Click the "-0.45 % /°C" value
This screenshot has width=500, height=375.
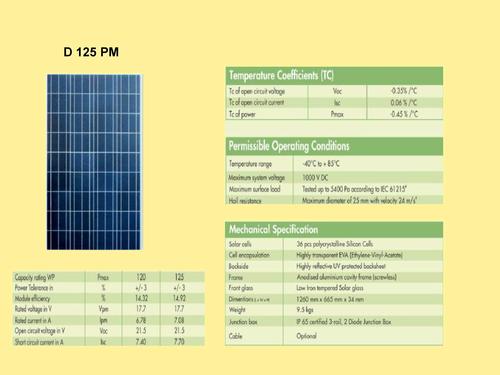pos(404,114)
